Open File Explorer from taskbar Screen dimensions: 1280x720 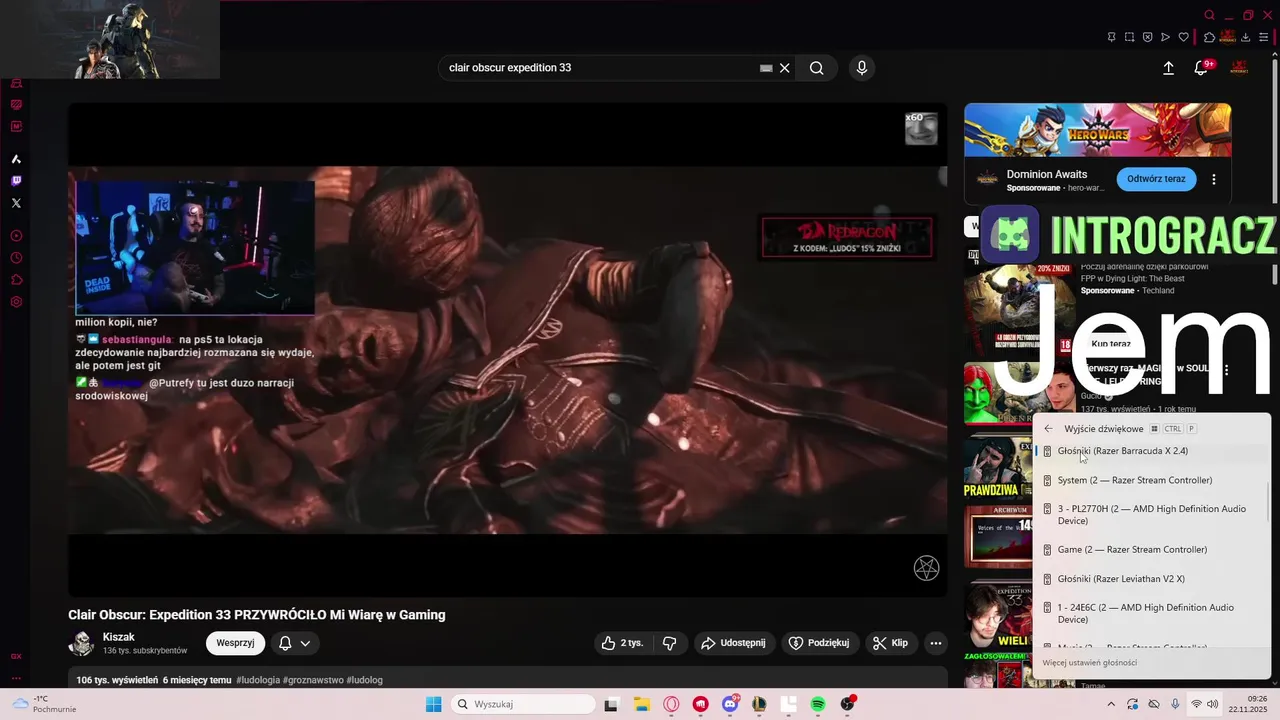pyautogui.click(x=641, y=704)
